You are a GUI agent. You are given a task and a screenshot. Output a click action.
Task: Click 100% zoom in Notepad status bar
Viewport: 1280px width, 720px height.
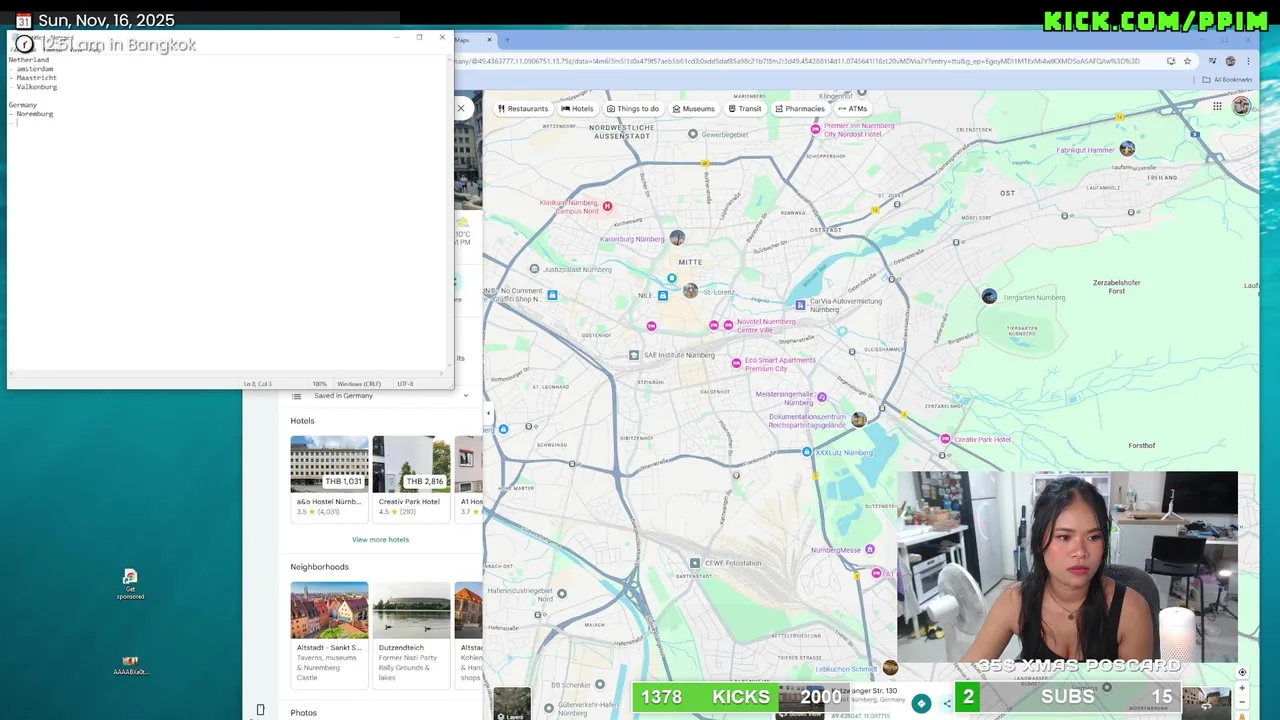click(319, 384)
